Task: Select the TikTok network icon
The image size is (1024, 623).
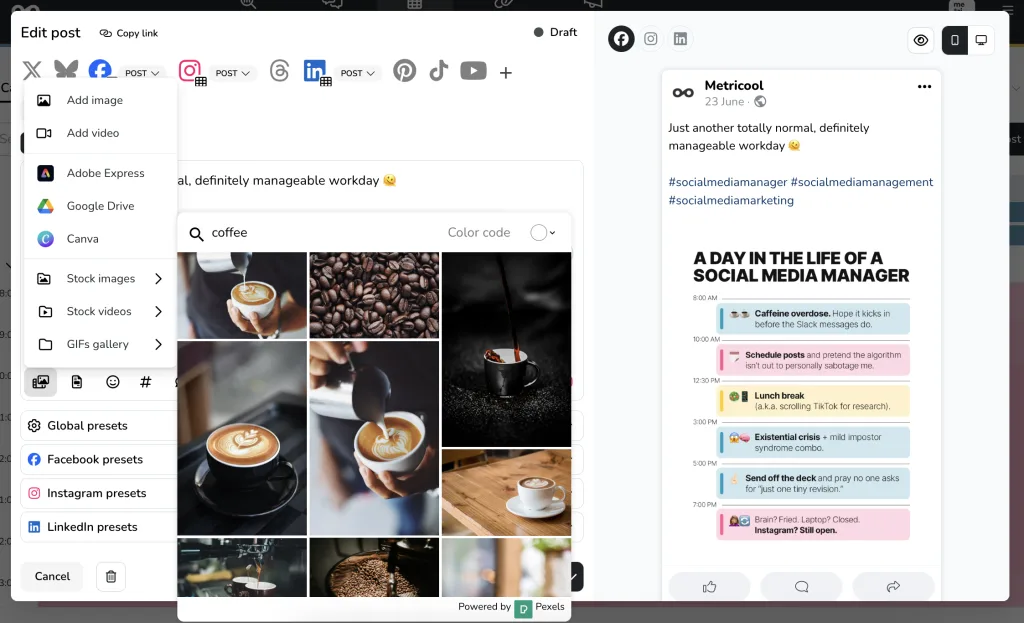Action: coord(438,71)
